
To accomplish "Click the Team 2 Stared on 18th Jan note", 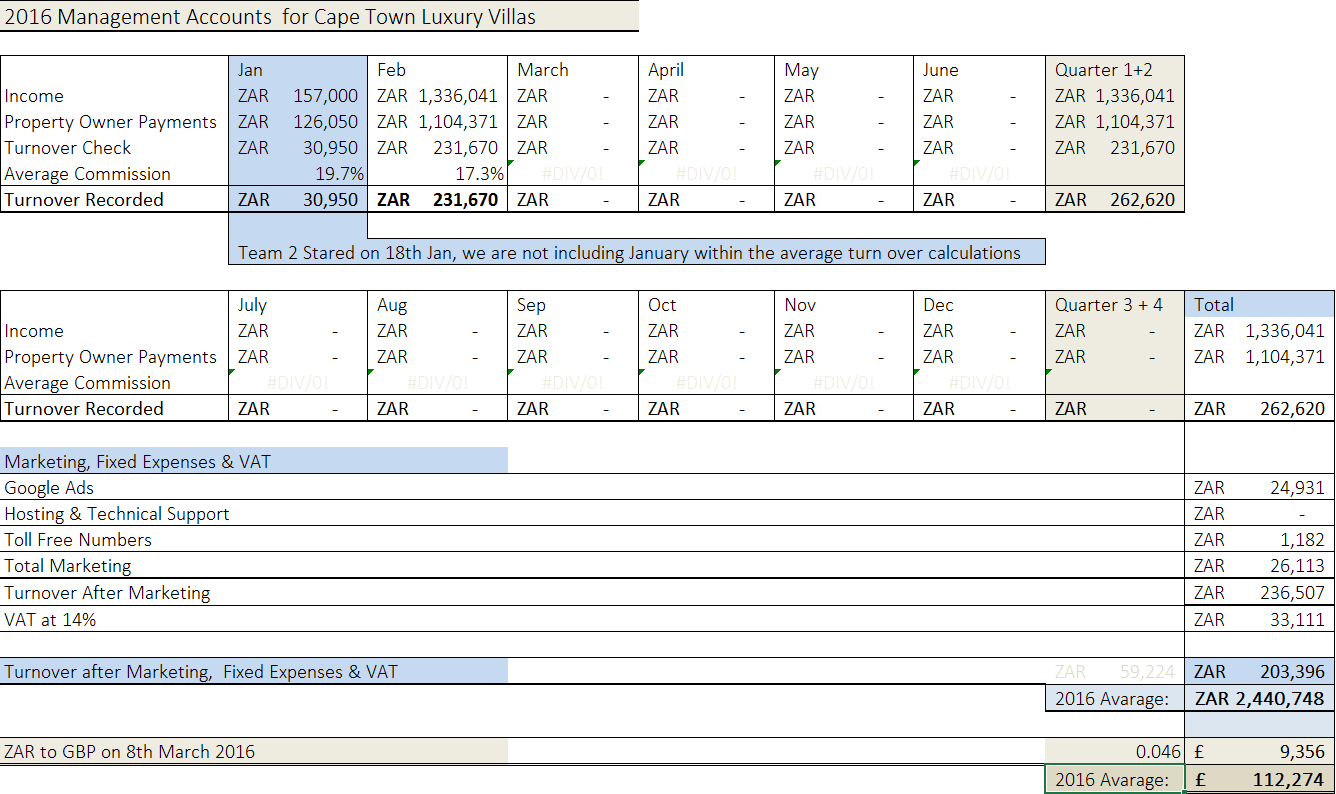I will pyautogui.click(x=637, y=252).
